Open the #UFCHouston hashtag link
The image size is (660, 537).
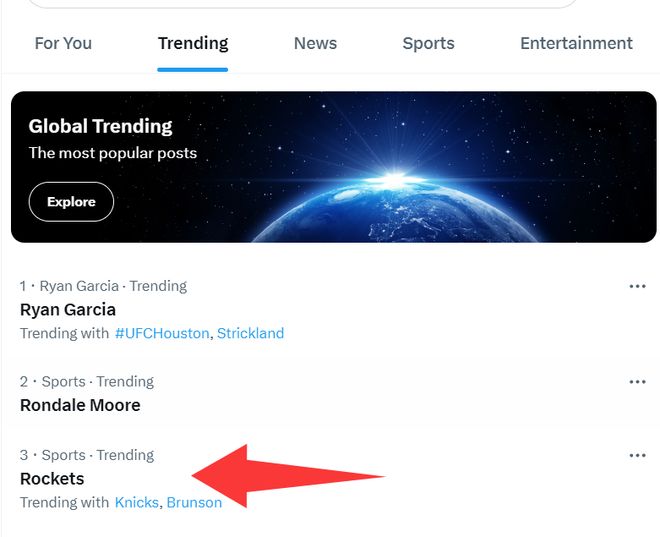[162, 333]
